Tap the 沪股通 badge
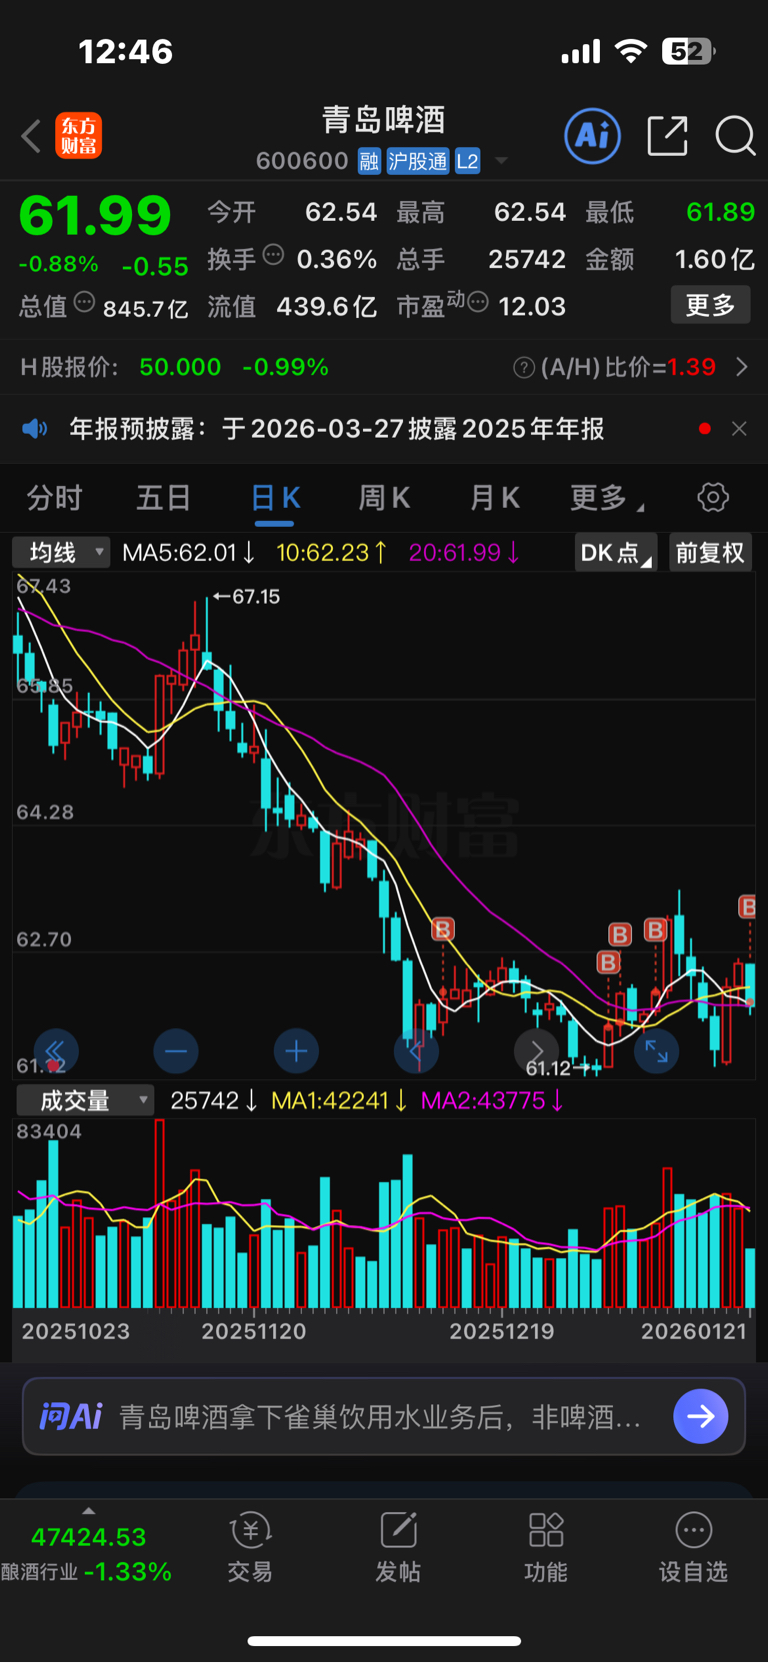This screenshot has height=1663, width=768. (417, 161)
